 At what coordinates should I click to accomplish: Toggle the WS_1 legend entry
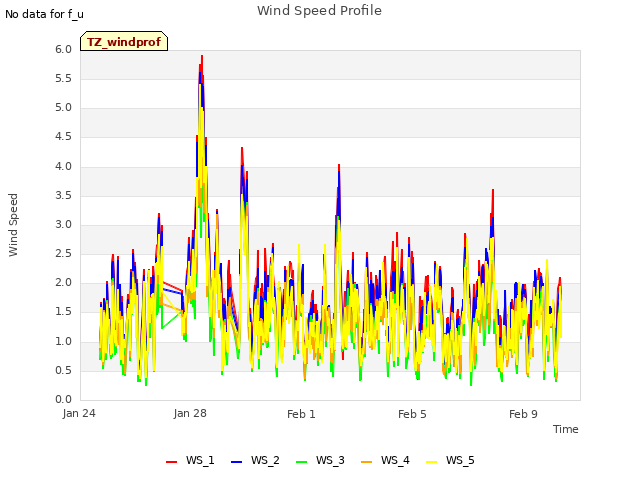pyautogui.click(x=190, y=460)
